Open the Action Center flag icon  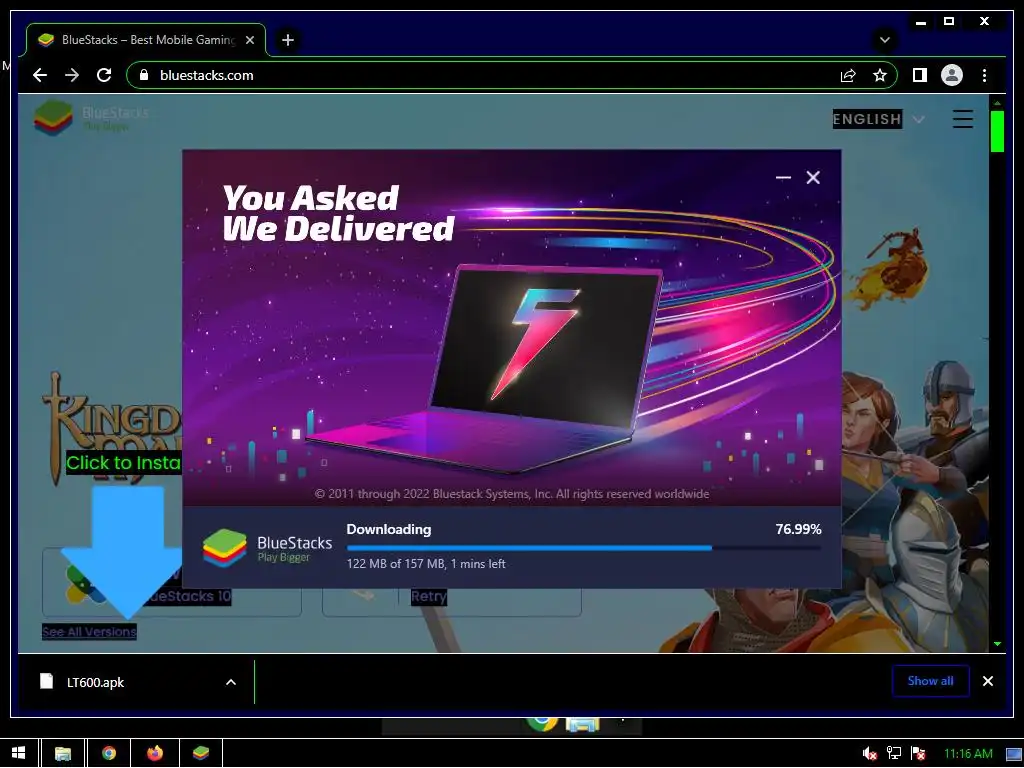(918, 754)
